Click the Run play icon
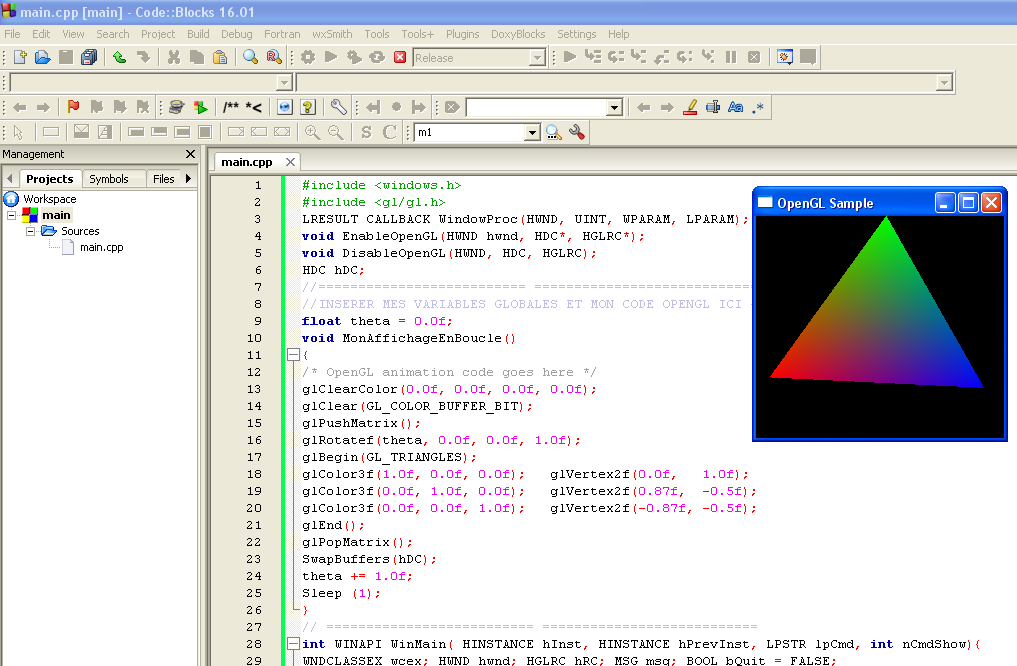The image size is (1017, 666). [331, 57]
